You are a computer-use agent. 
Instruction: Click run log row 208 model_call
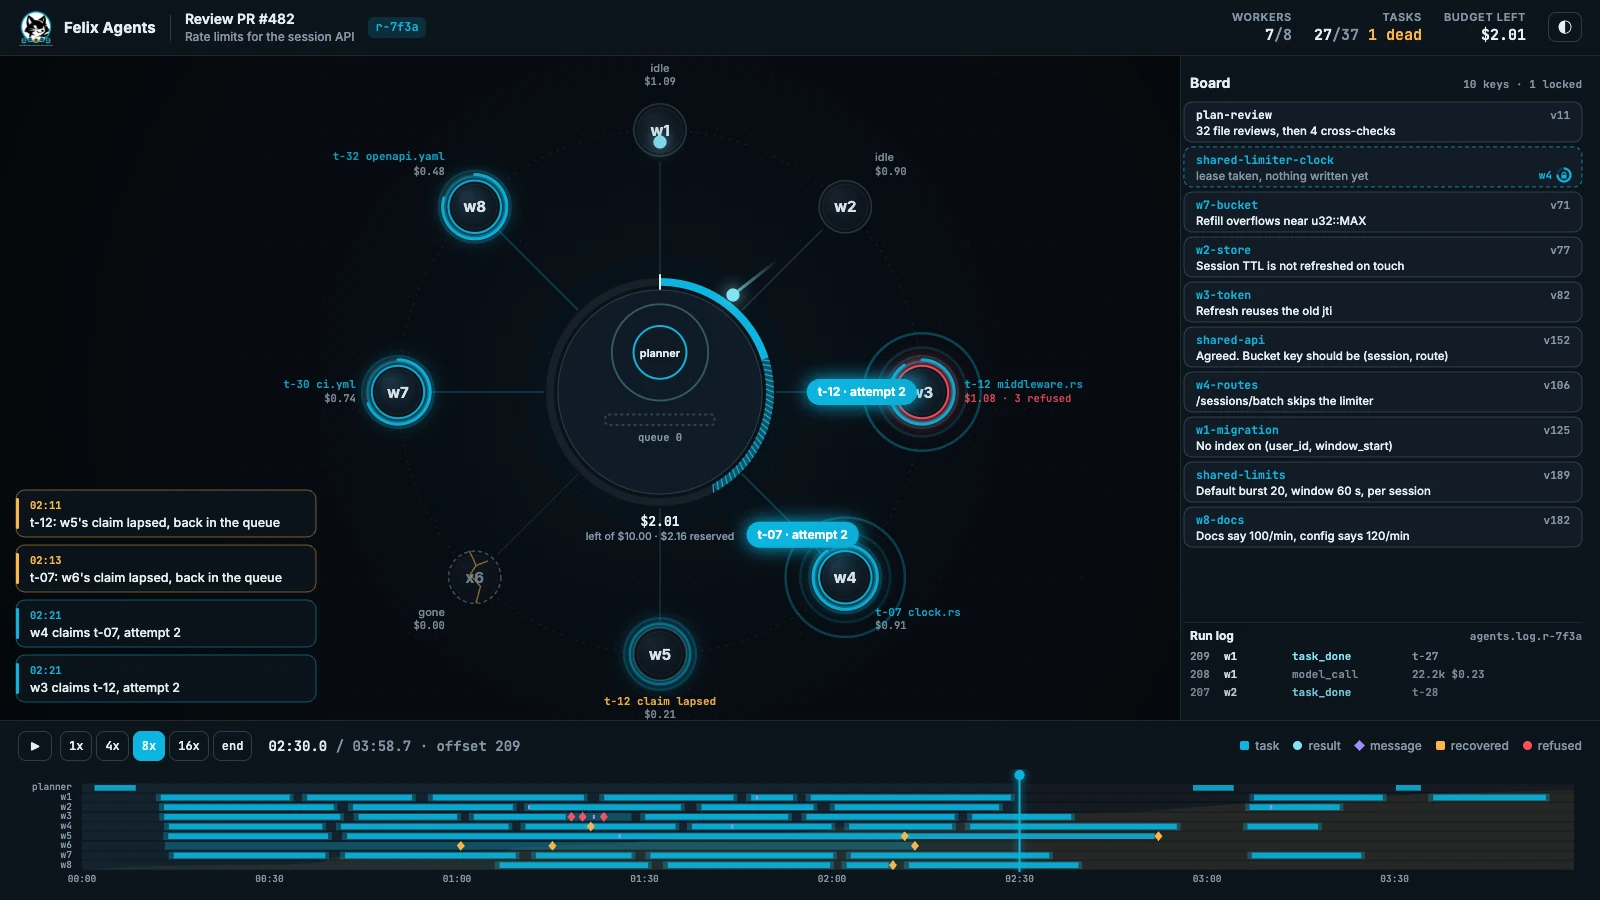click(1385, 674)
